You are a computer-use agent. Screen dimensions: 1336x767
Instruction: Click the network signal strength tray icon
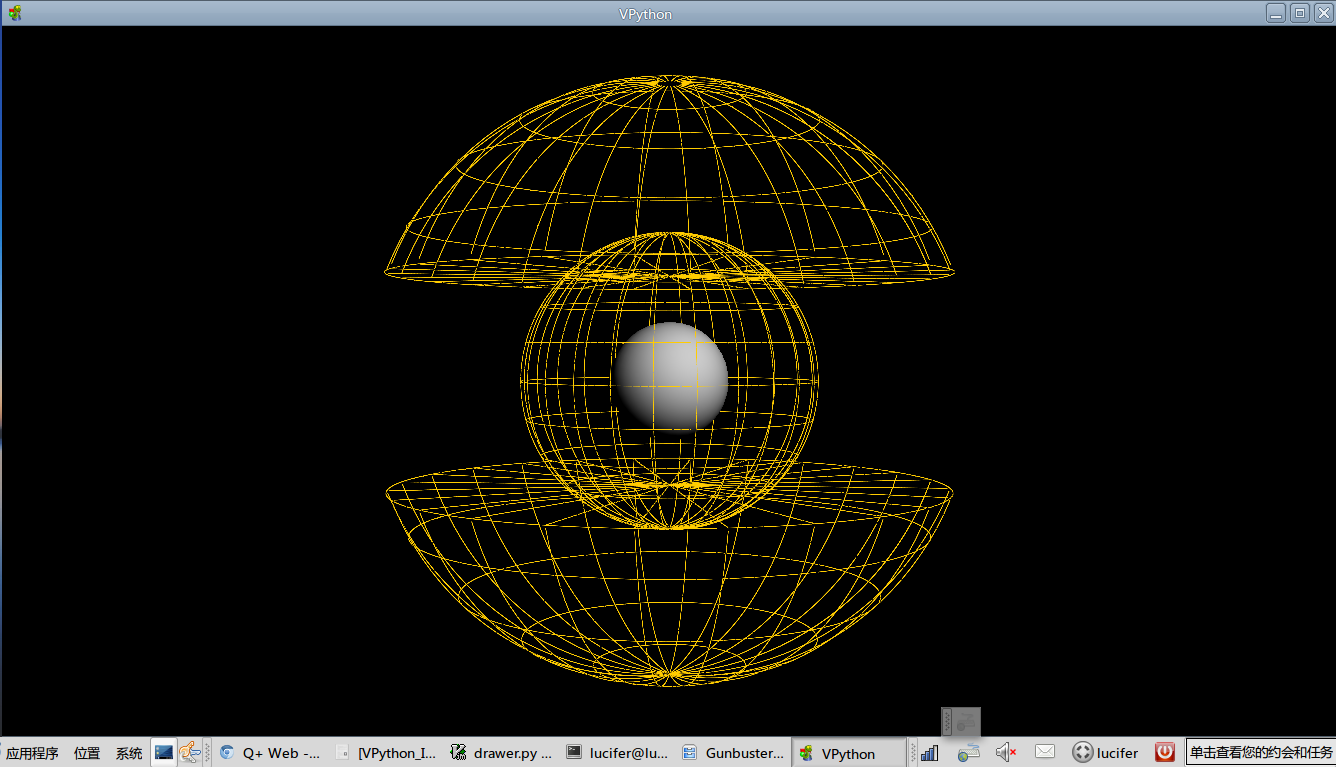tap(928, 751)
